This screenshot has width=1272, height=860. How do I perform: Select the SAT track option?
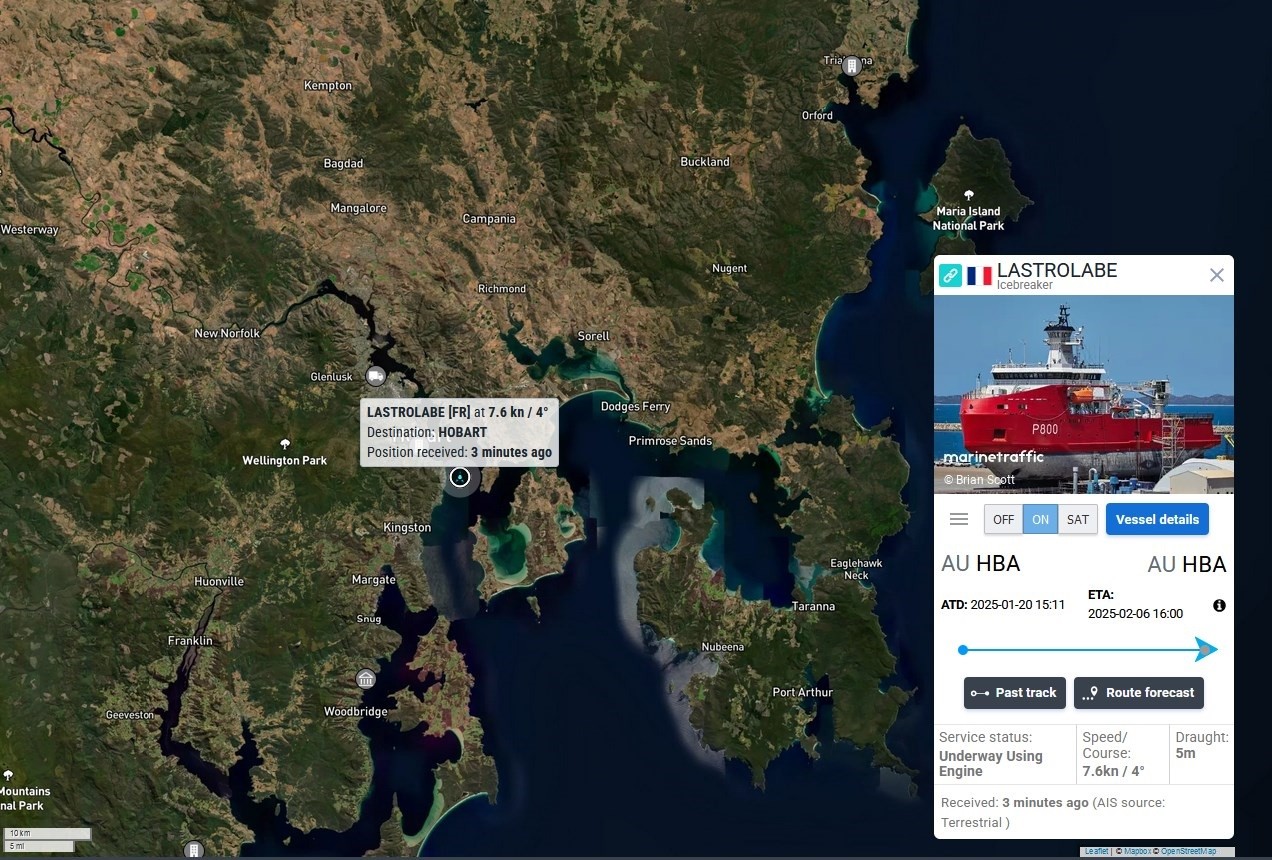1078,519
